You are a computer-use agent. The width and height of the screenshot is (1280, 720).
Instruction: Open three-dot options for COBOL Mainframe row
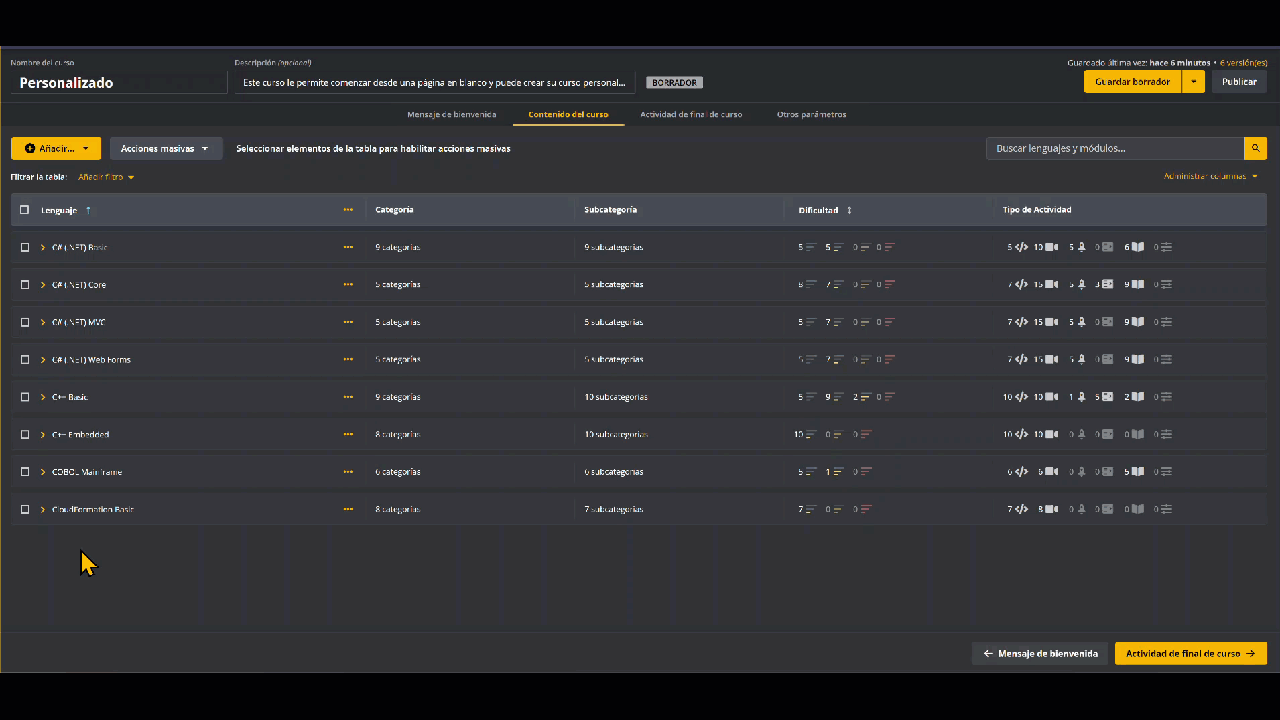point(348,472)
